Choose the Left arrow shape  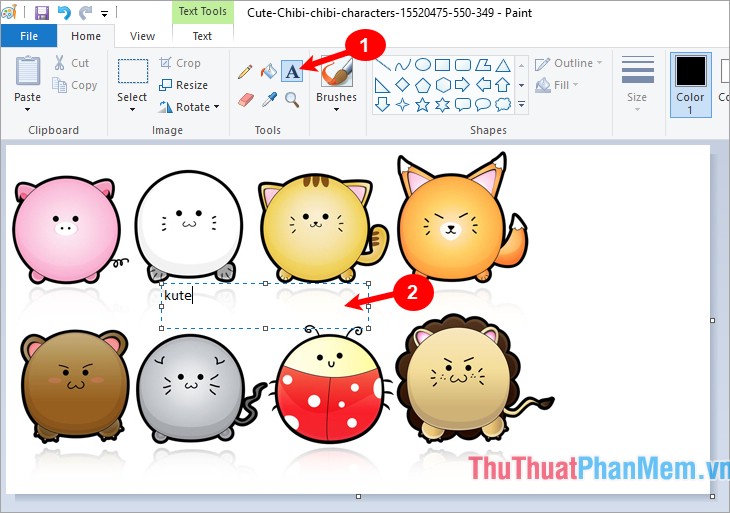pos(483,85)
